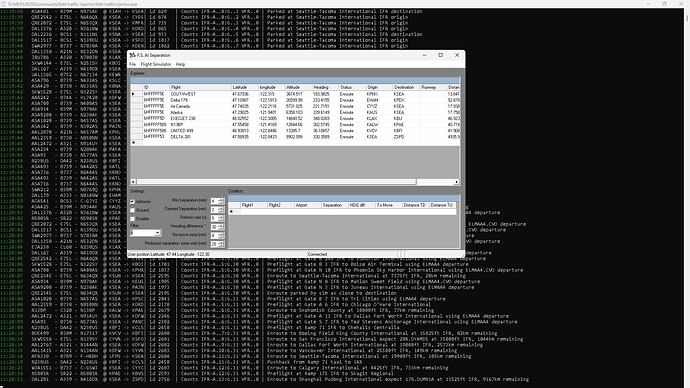Click the current-row arrow selector for SOUTHWEST
Screen dimensions: 690x388
(x=133, y=94)
